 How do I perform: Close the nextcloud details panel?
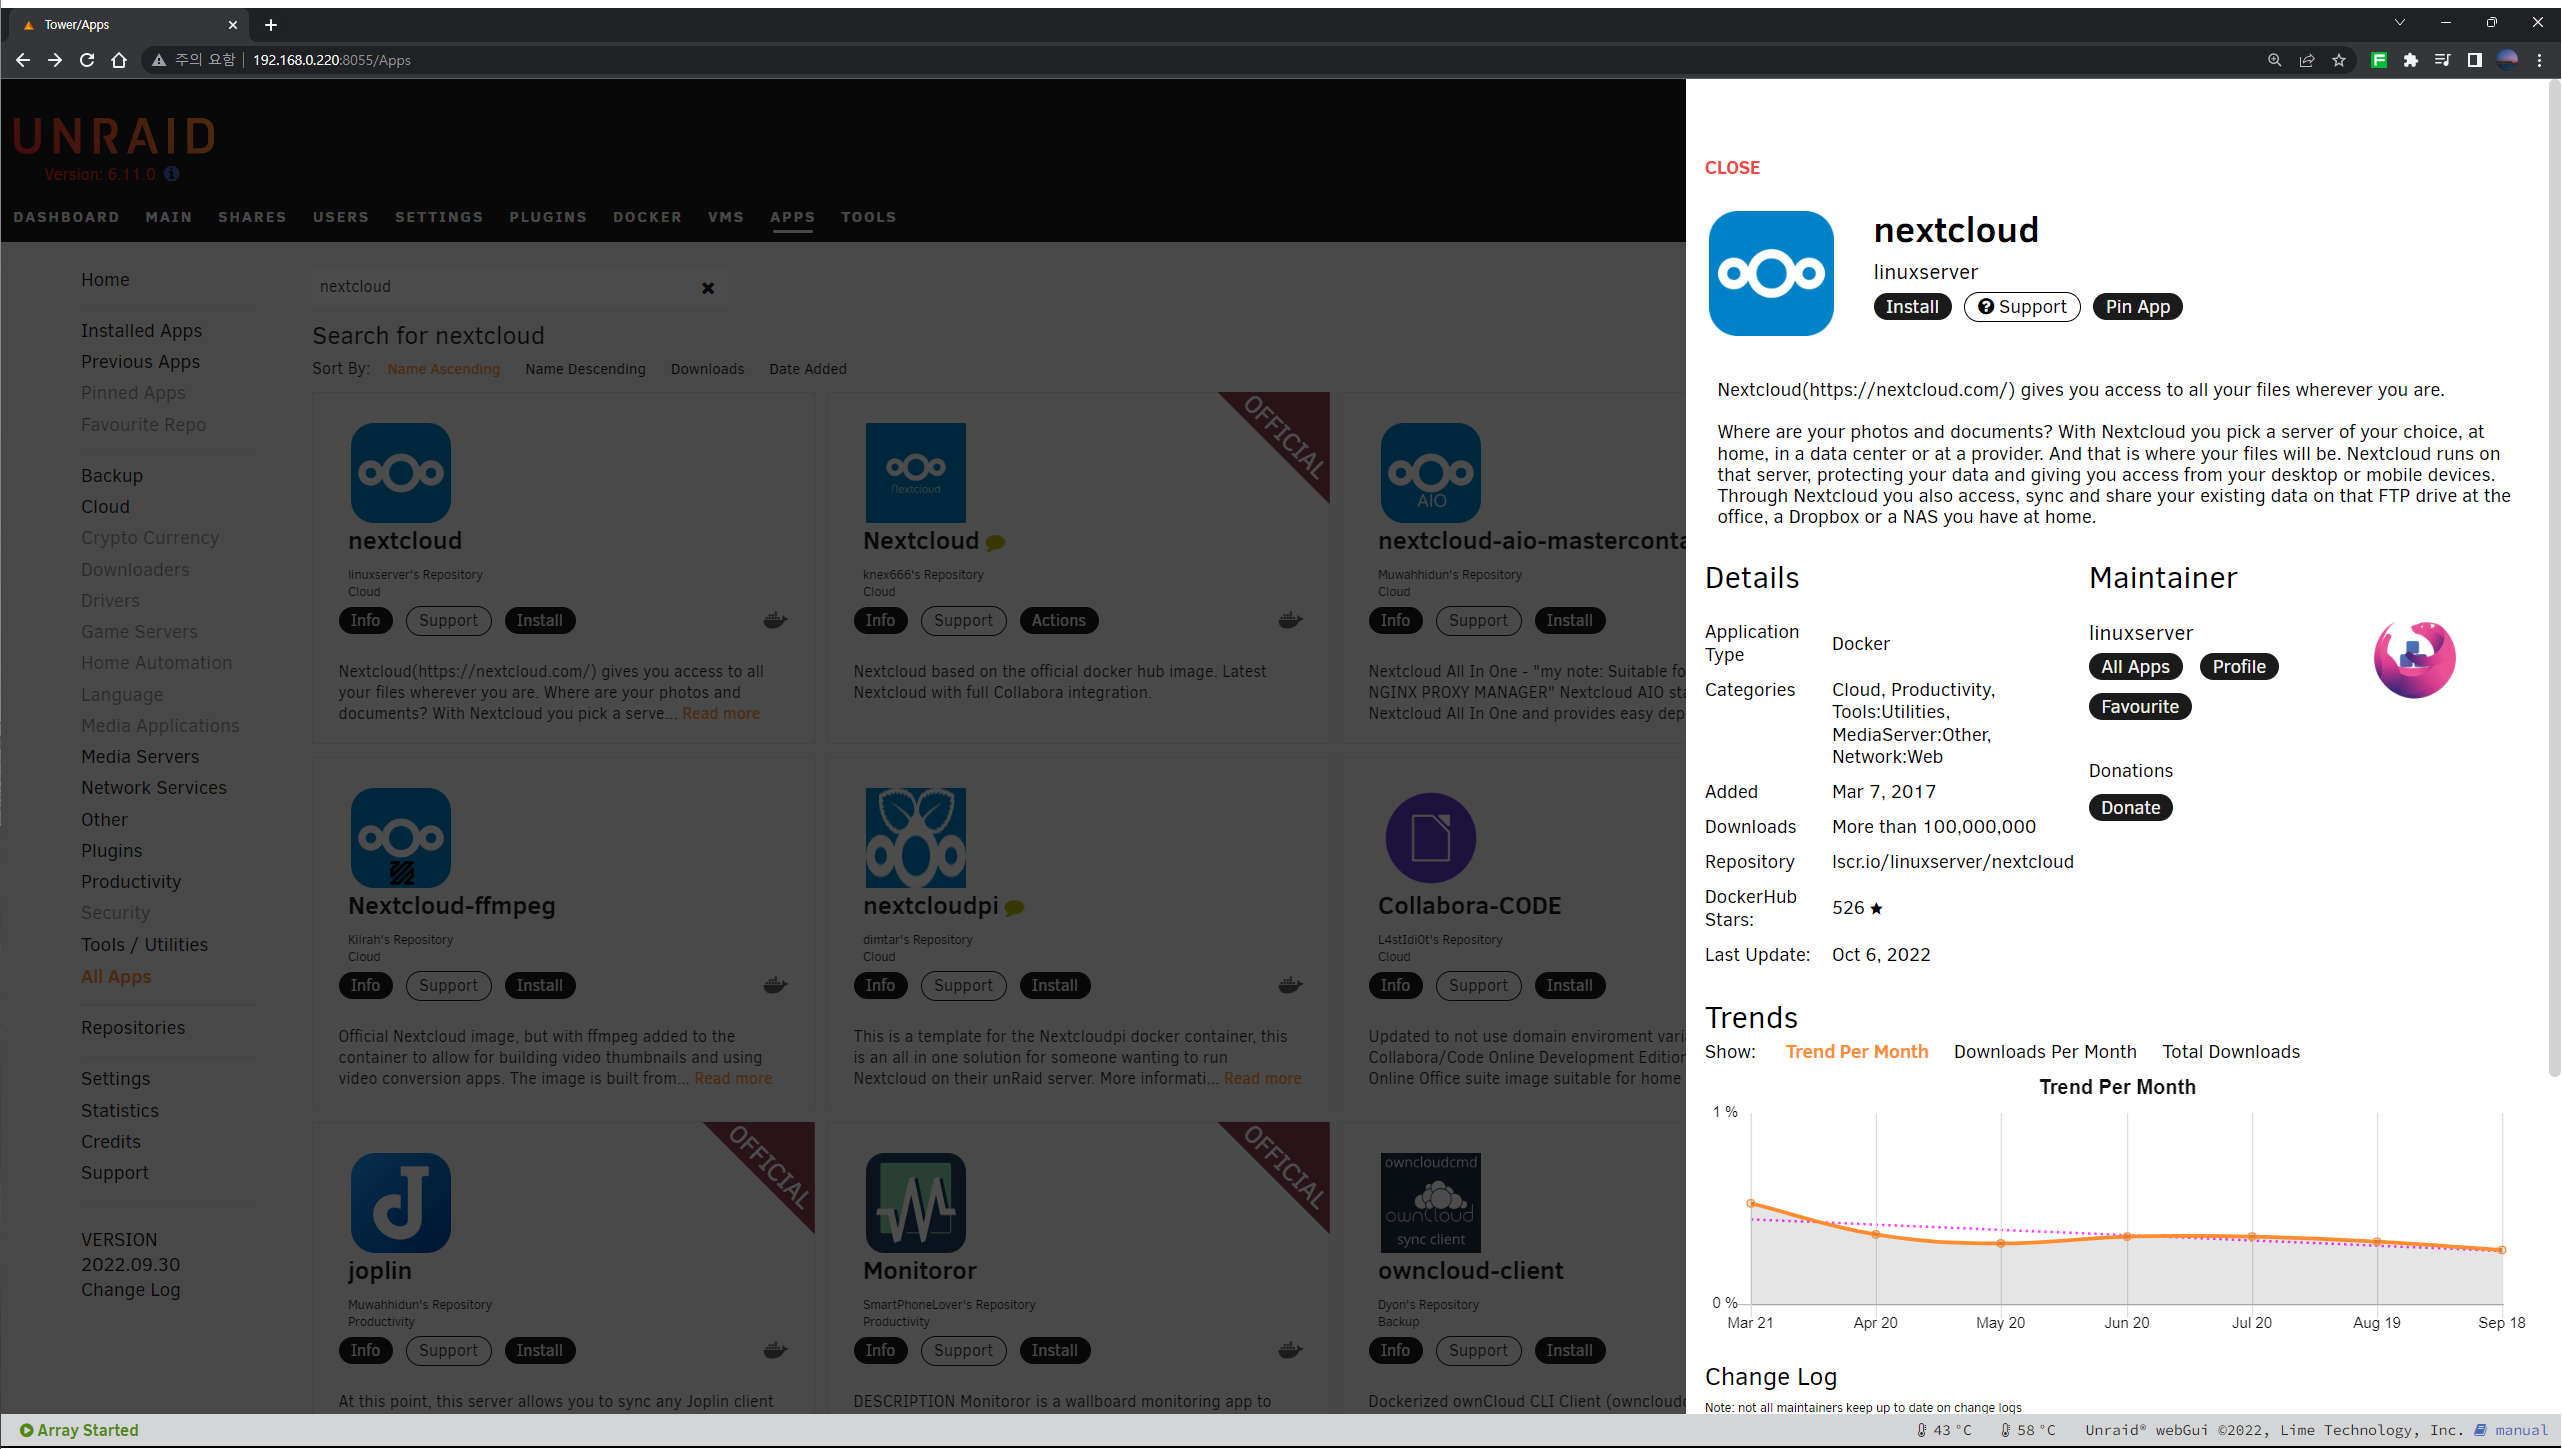1732,168
